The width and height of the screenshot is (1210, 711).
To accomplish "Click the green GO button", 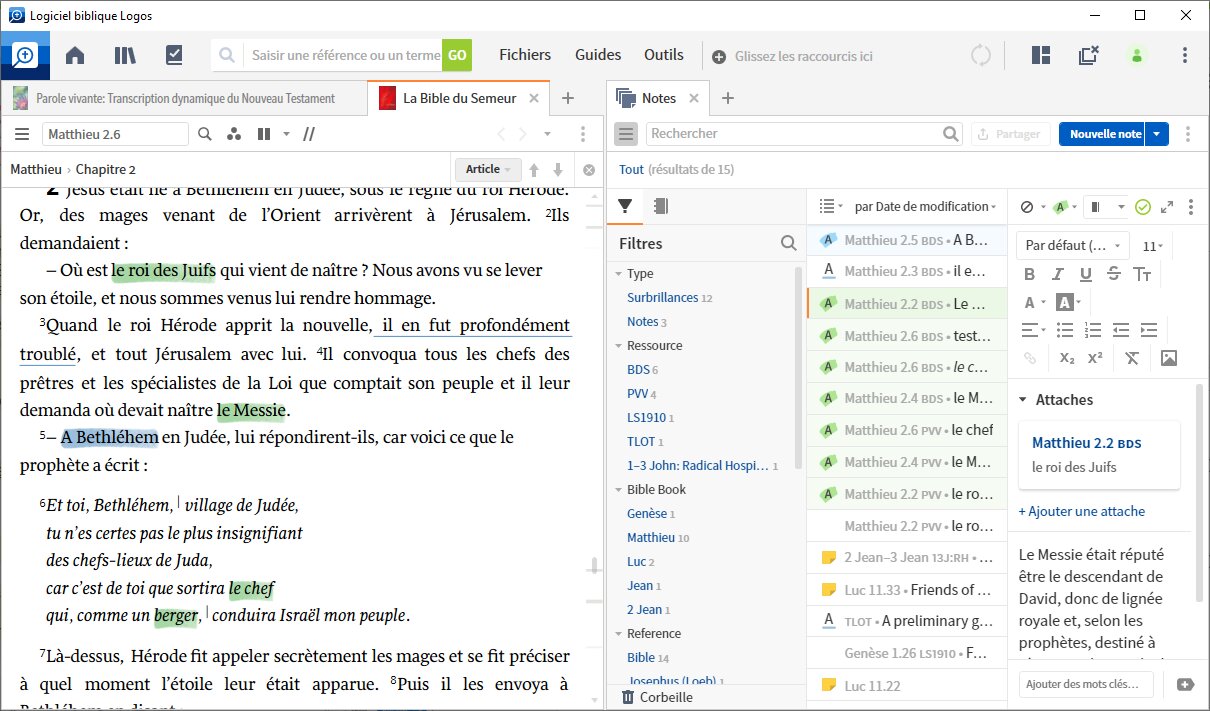I will tap(457, 56).
